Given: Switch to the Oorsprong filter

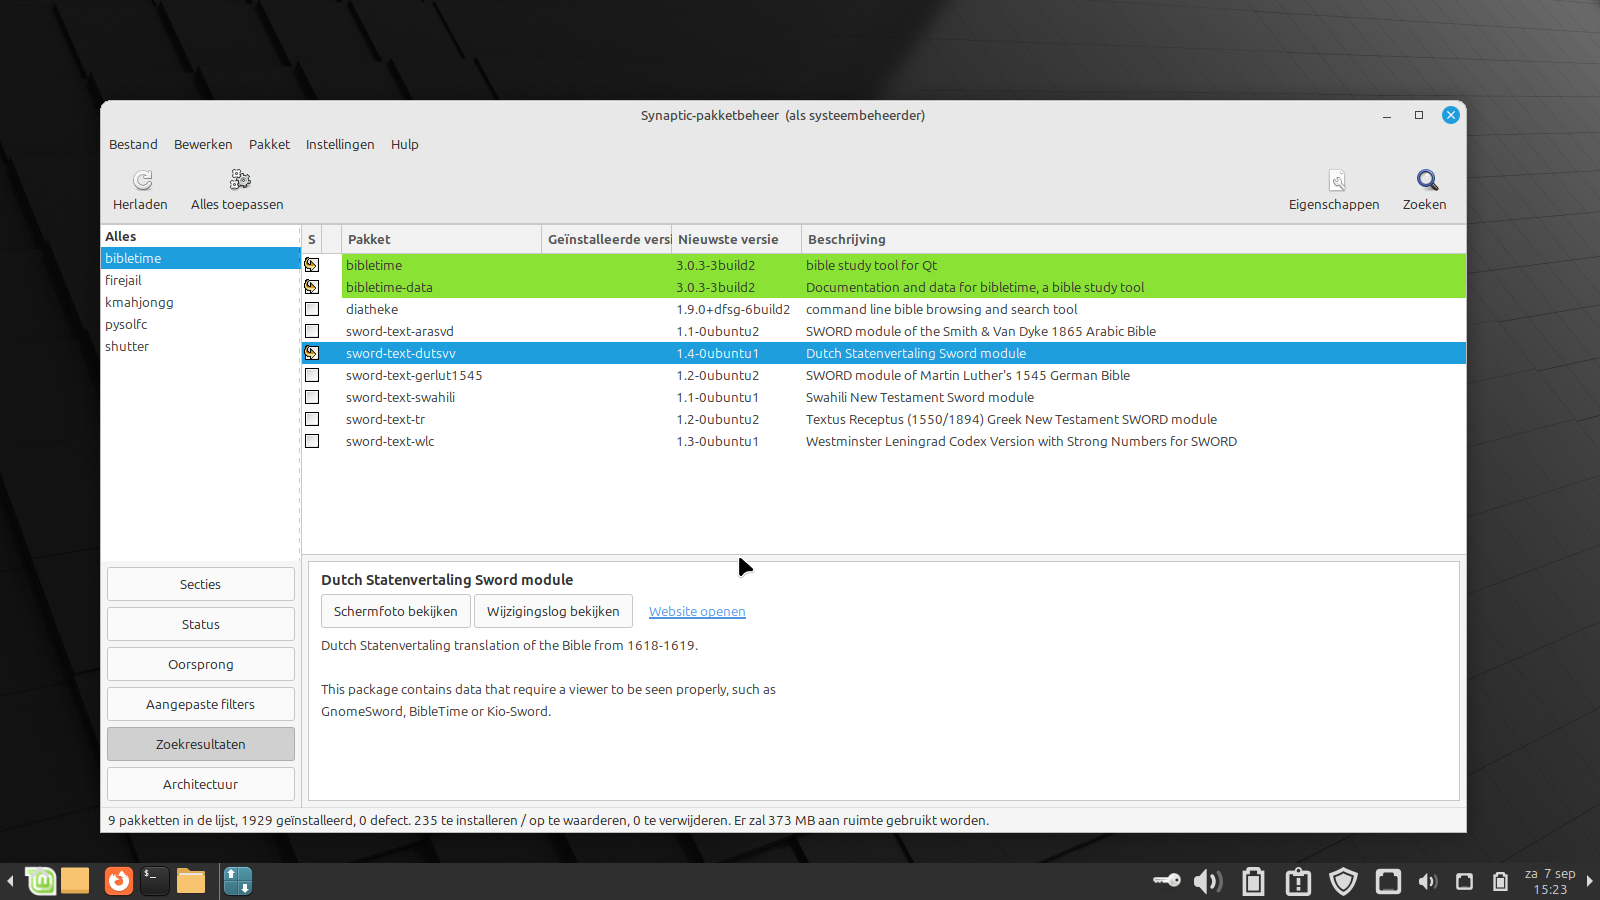Looking at the screenshot, I should pos(201,664).
